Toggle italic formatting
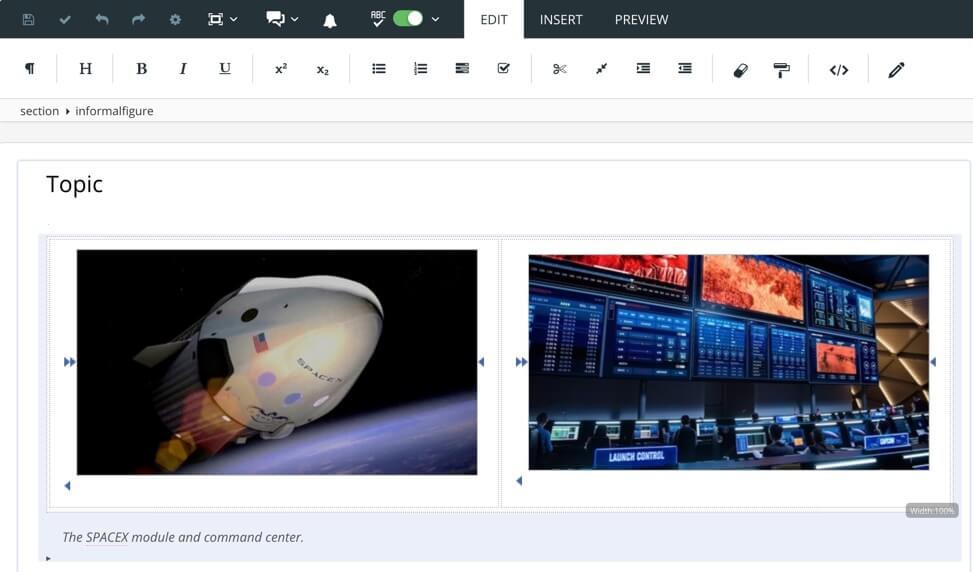The width and height of the screenshot is (973, 572). [182, 68]
